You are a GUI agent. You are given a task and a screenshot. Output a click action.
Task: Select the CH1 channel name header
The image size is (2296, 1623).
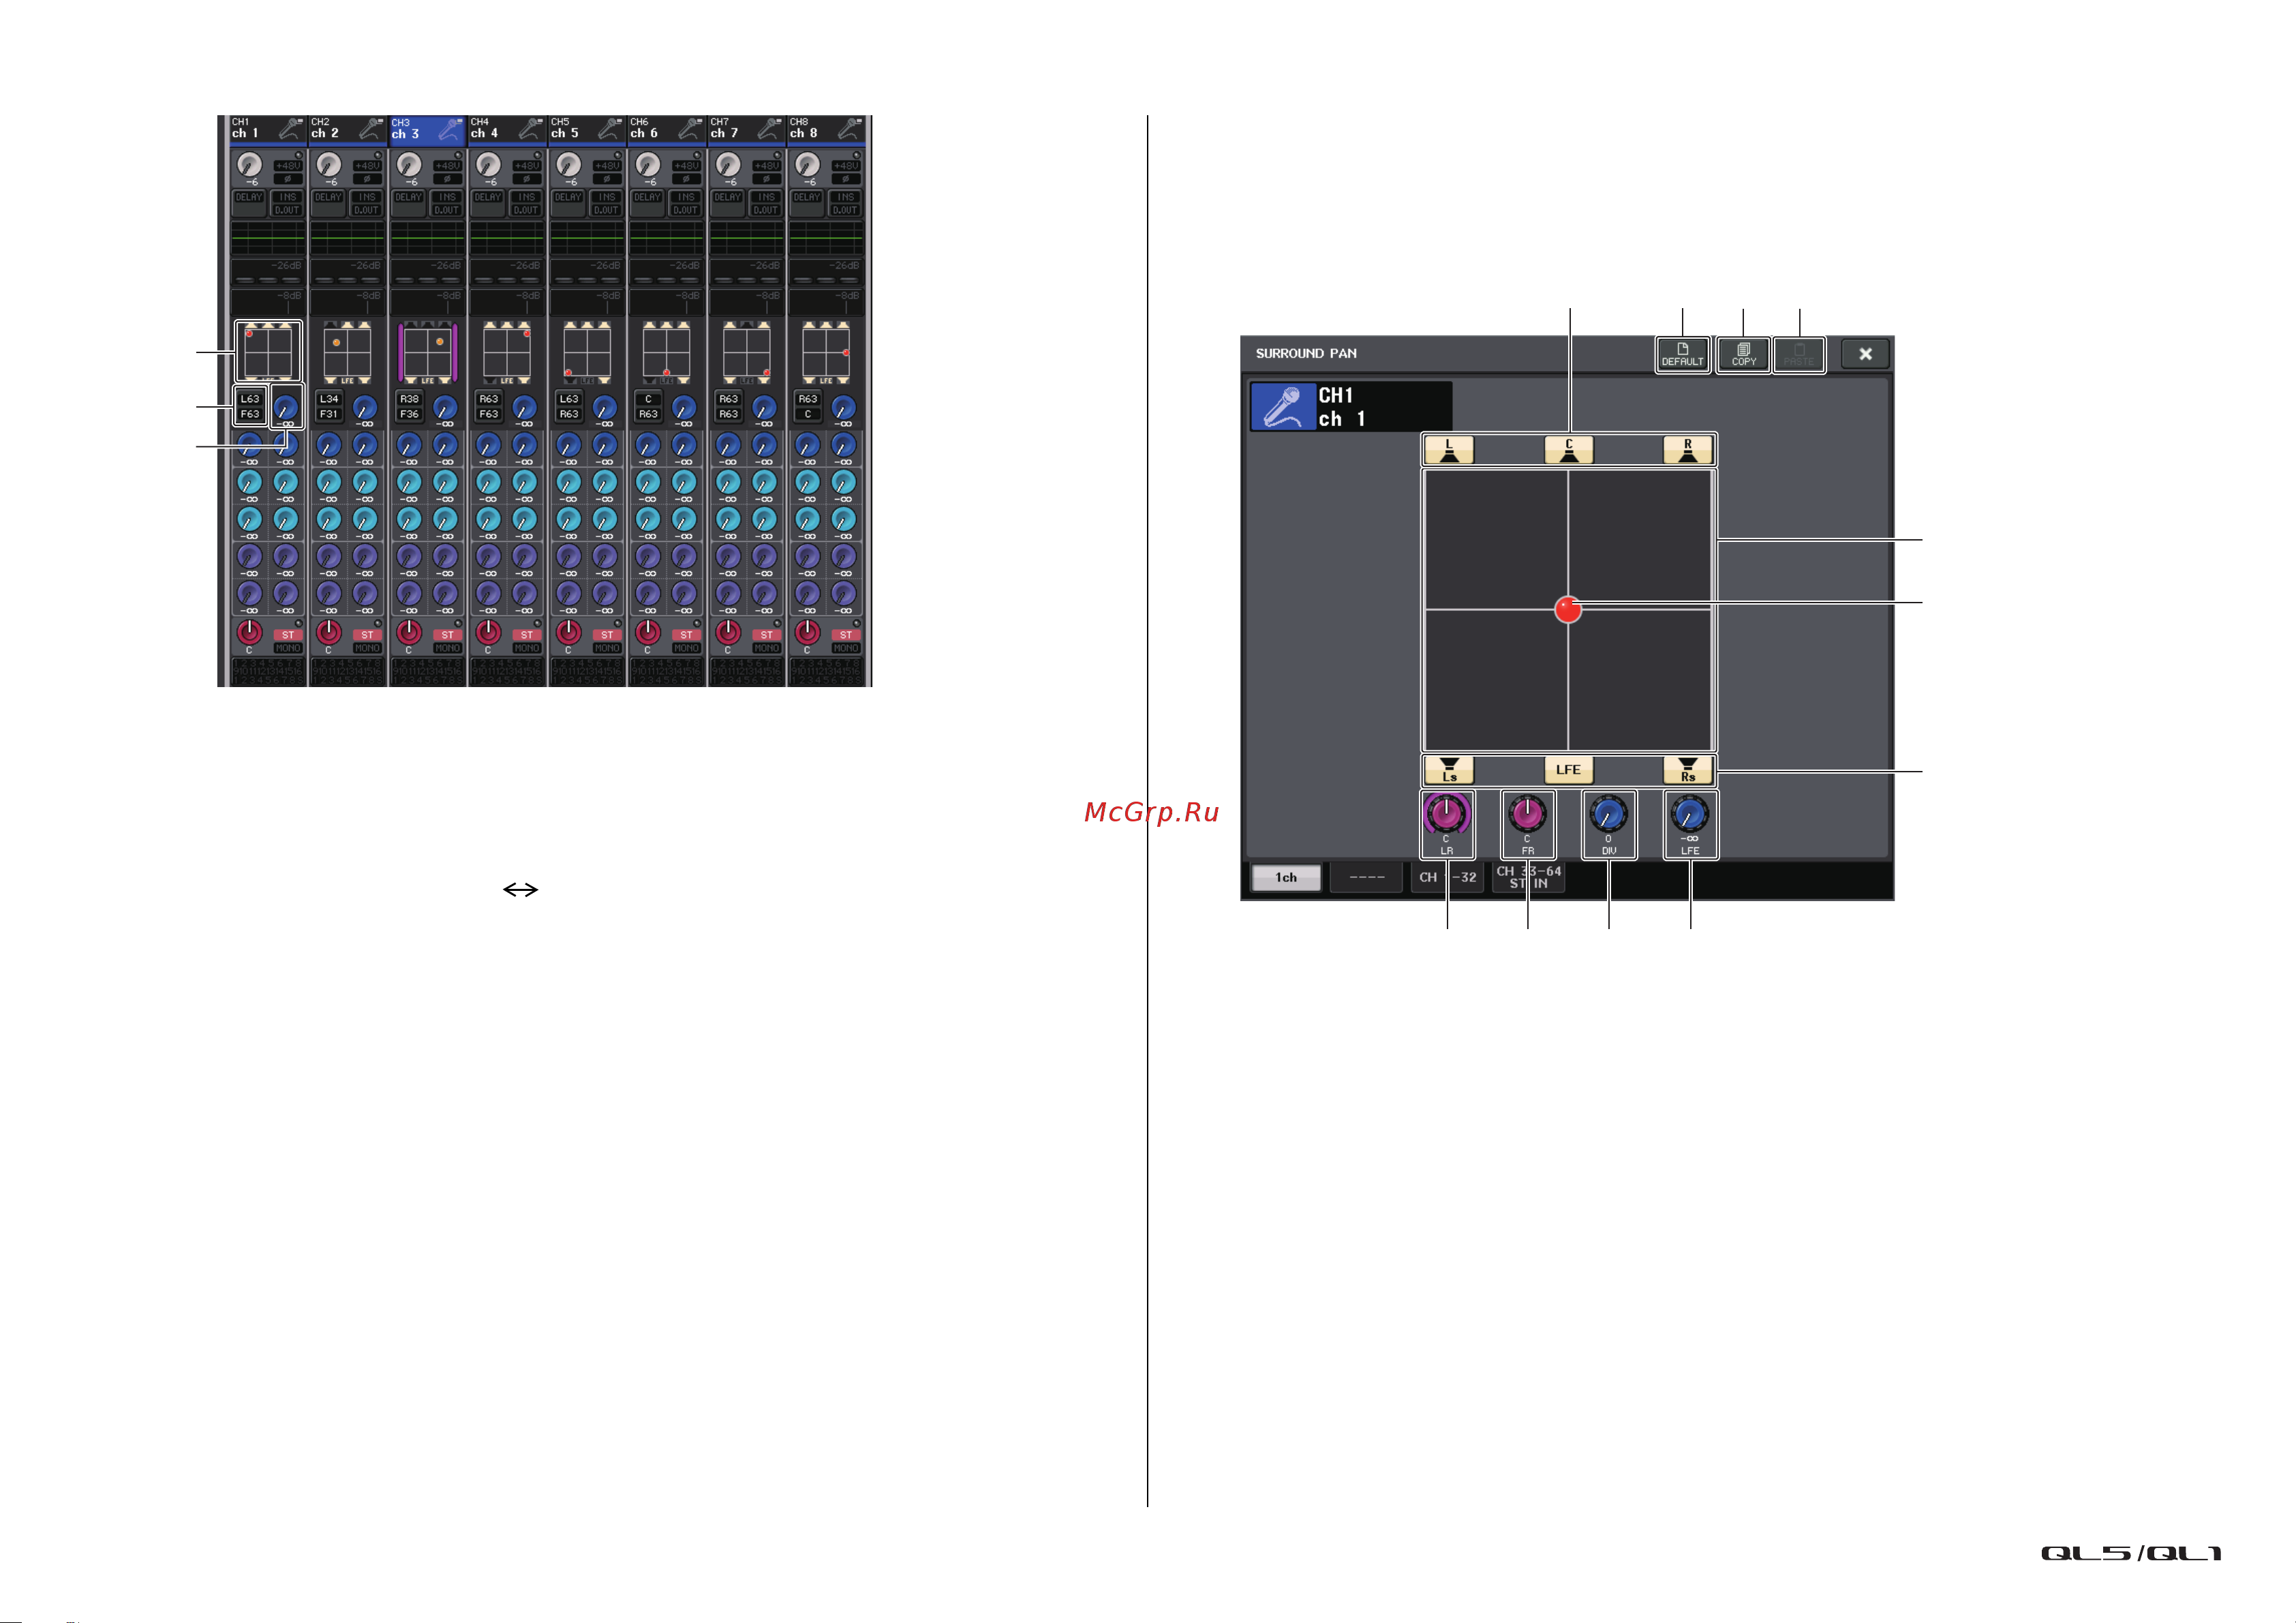tap(268, 129)
